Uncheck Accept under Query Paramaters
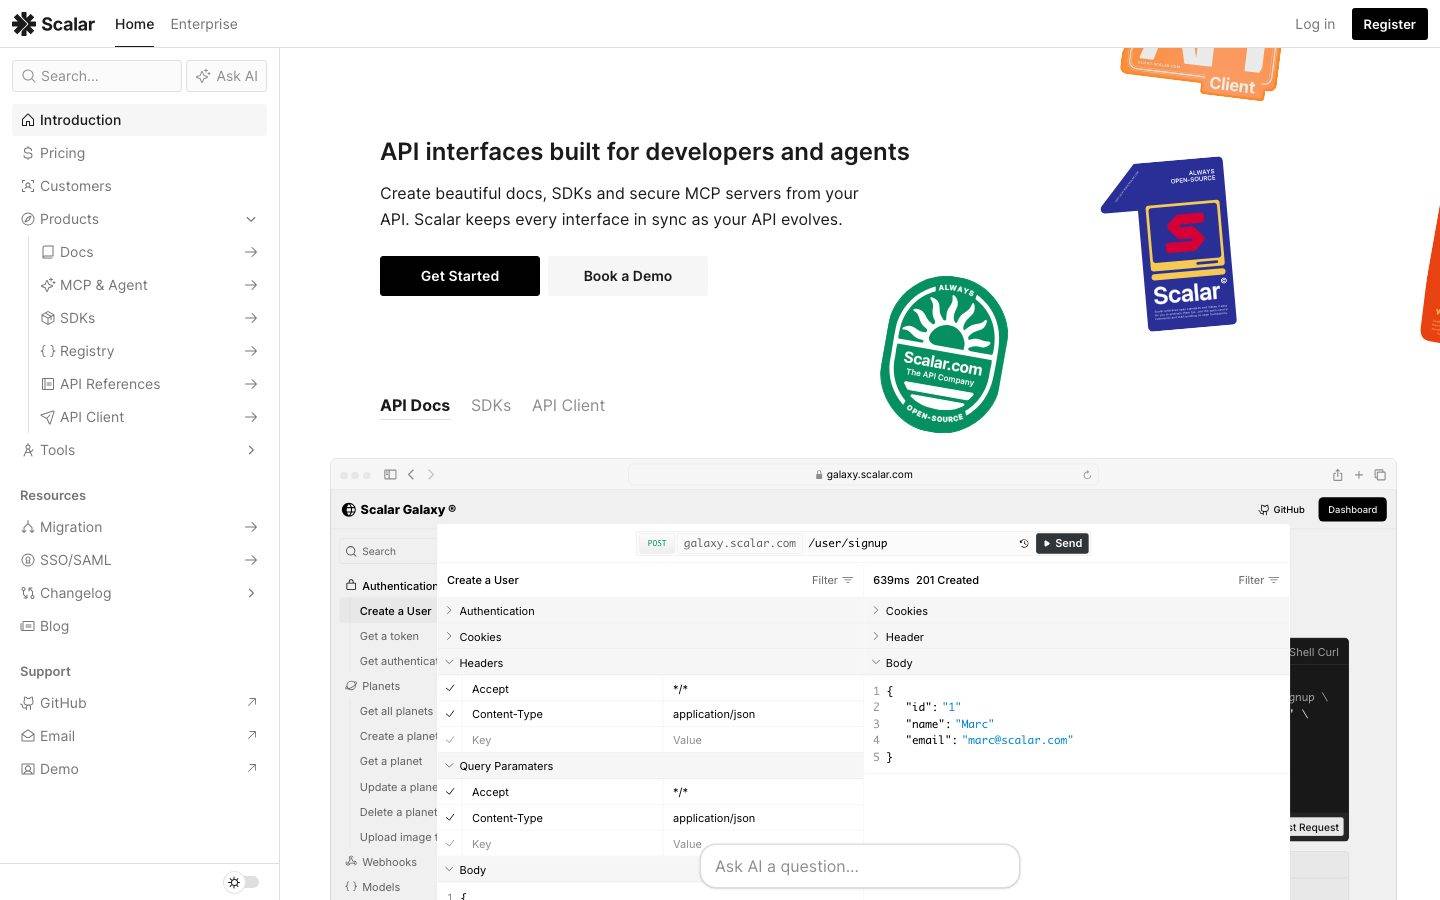The image size is (1440, 900). pyautogui.click(x=450, y=792)
